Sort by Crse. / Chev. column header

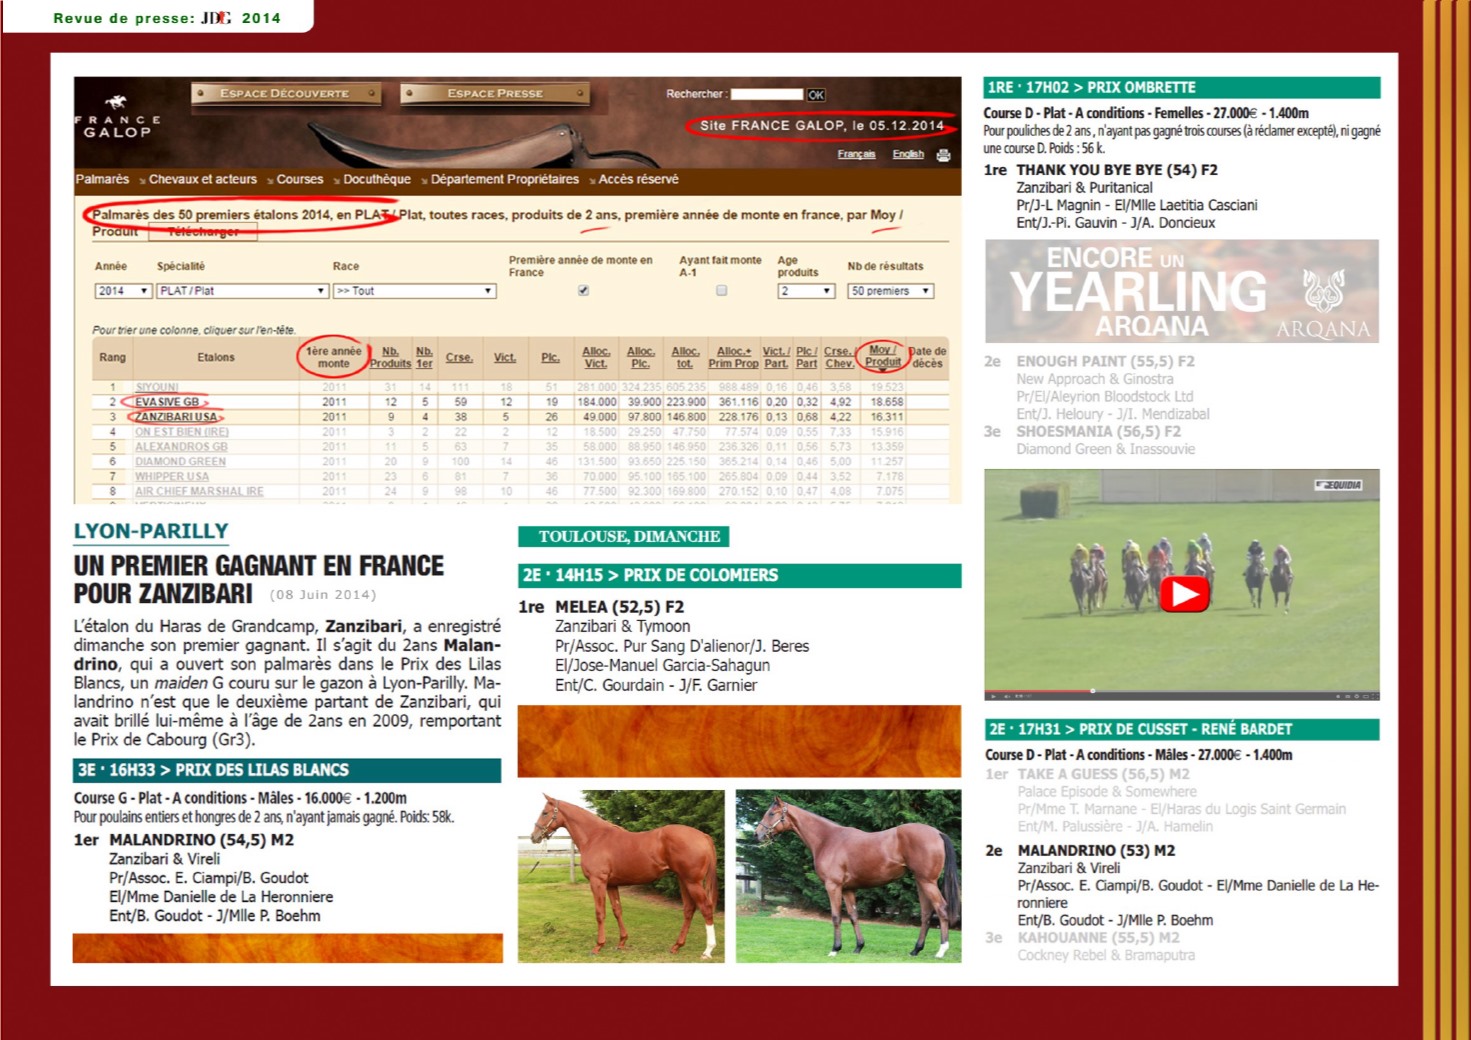(839, 357)
